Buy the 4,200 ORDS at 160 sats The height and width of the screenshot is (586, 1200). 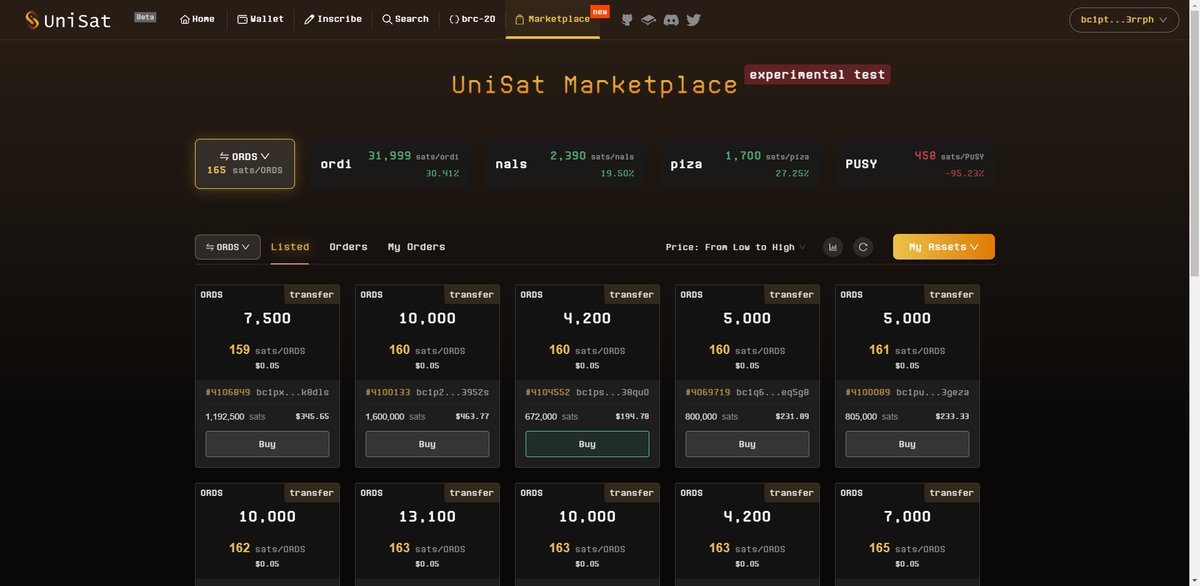(x=587, y=444)
